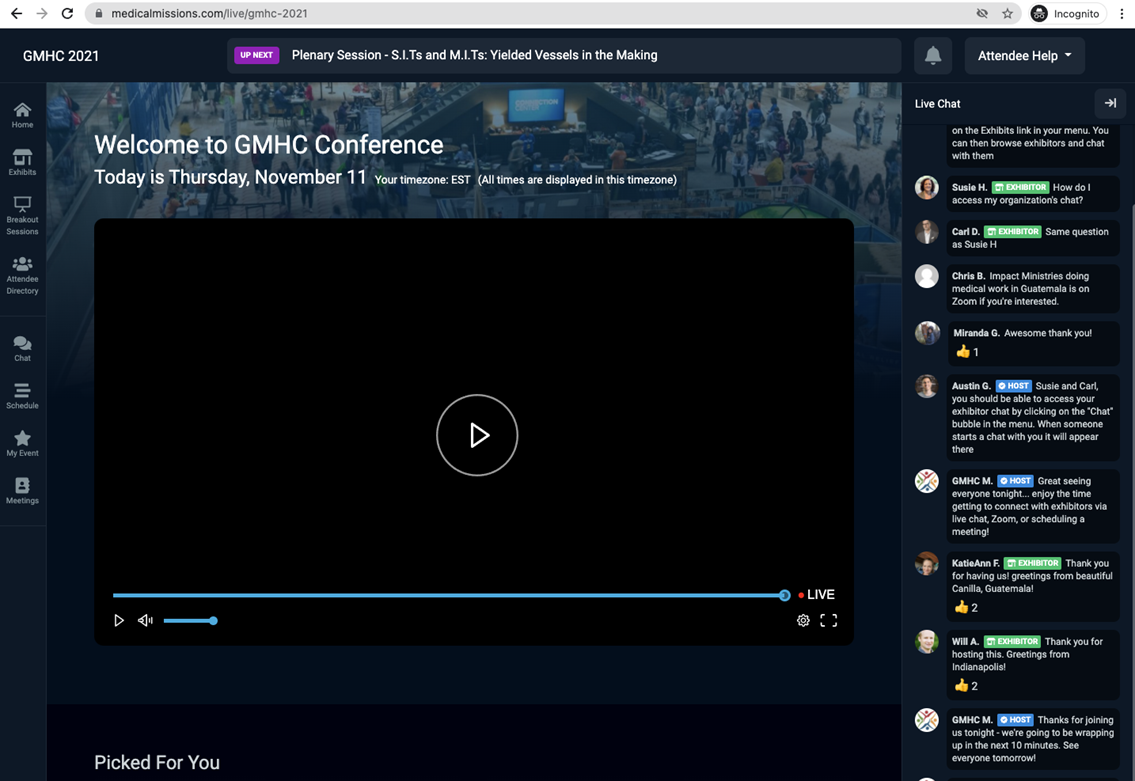The height and width of the screenshot is (781, 1135).
Task: Like KatieAnn F.'s message with thumbs up
Action: click(962, 607)
